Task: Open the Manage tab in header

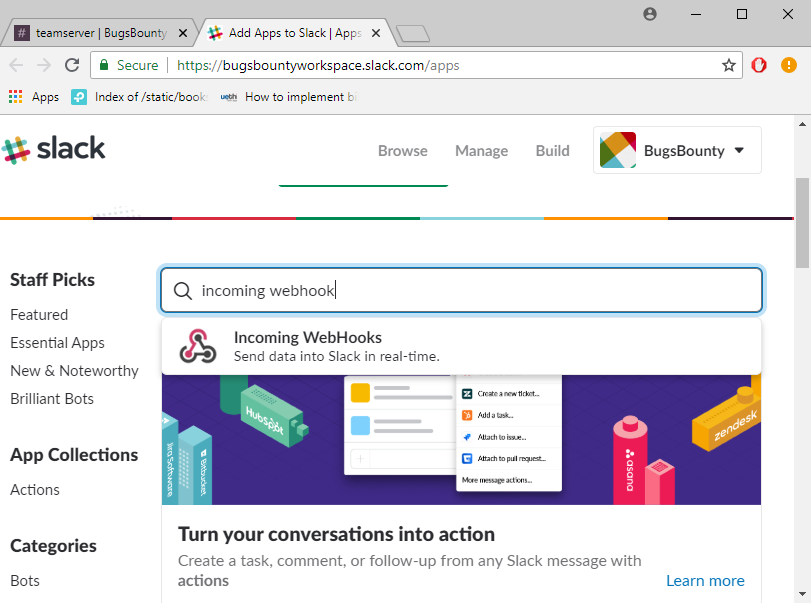Action: [481, 151]
